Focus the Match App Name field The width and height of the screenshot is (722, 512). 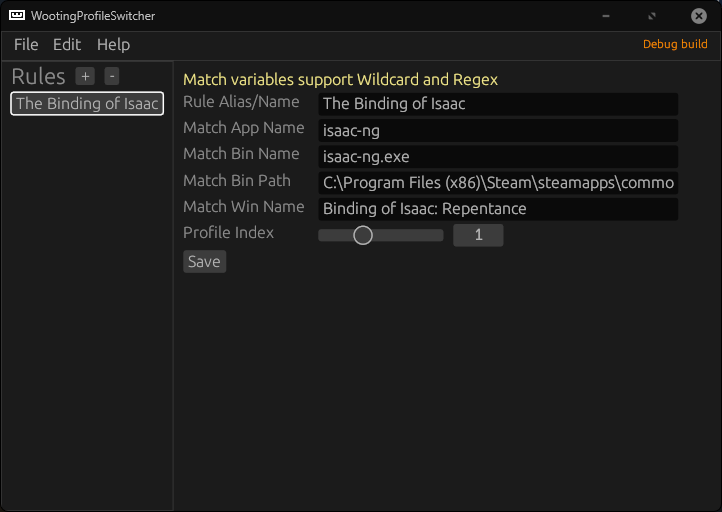(498, 131)
